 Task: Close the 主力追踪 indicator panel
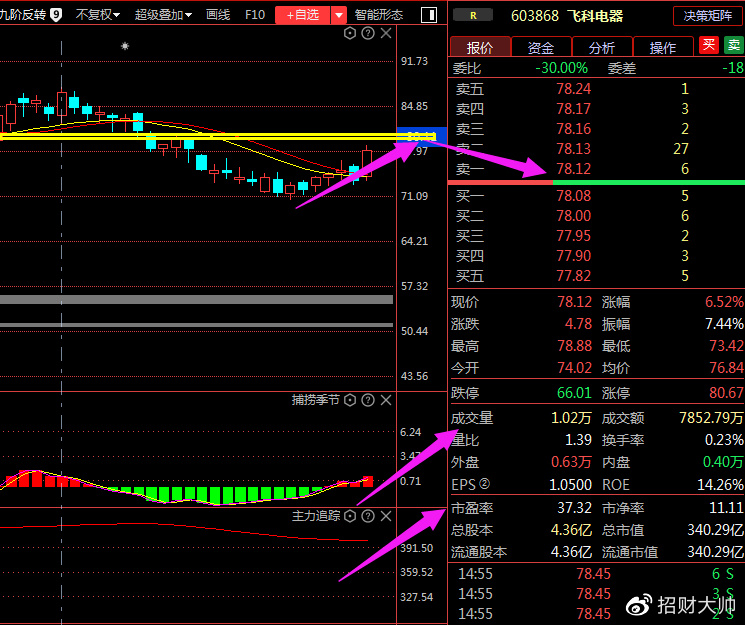click(386, 516)
